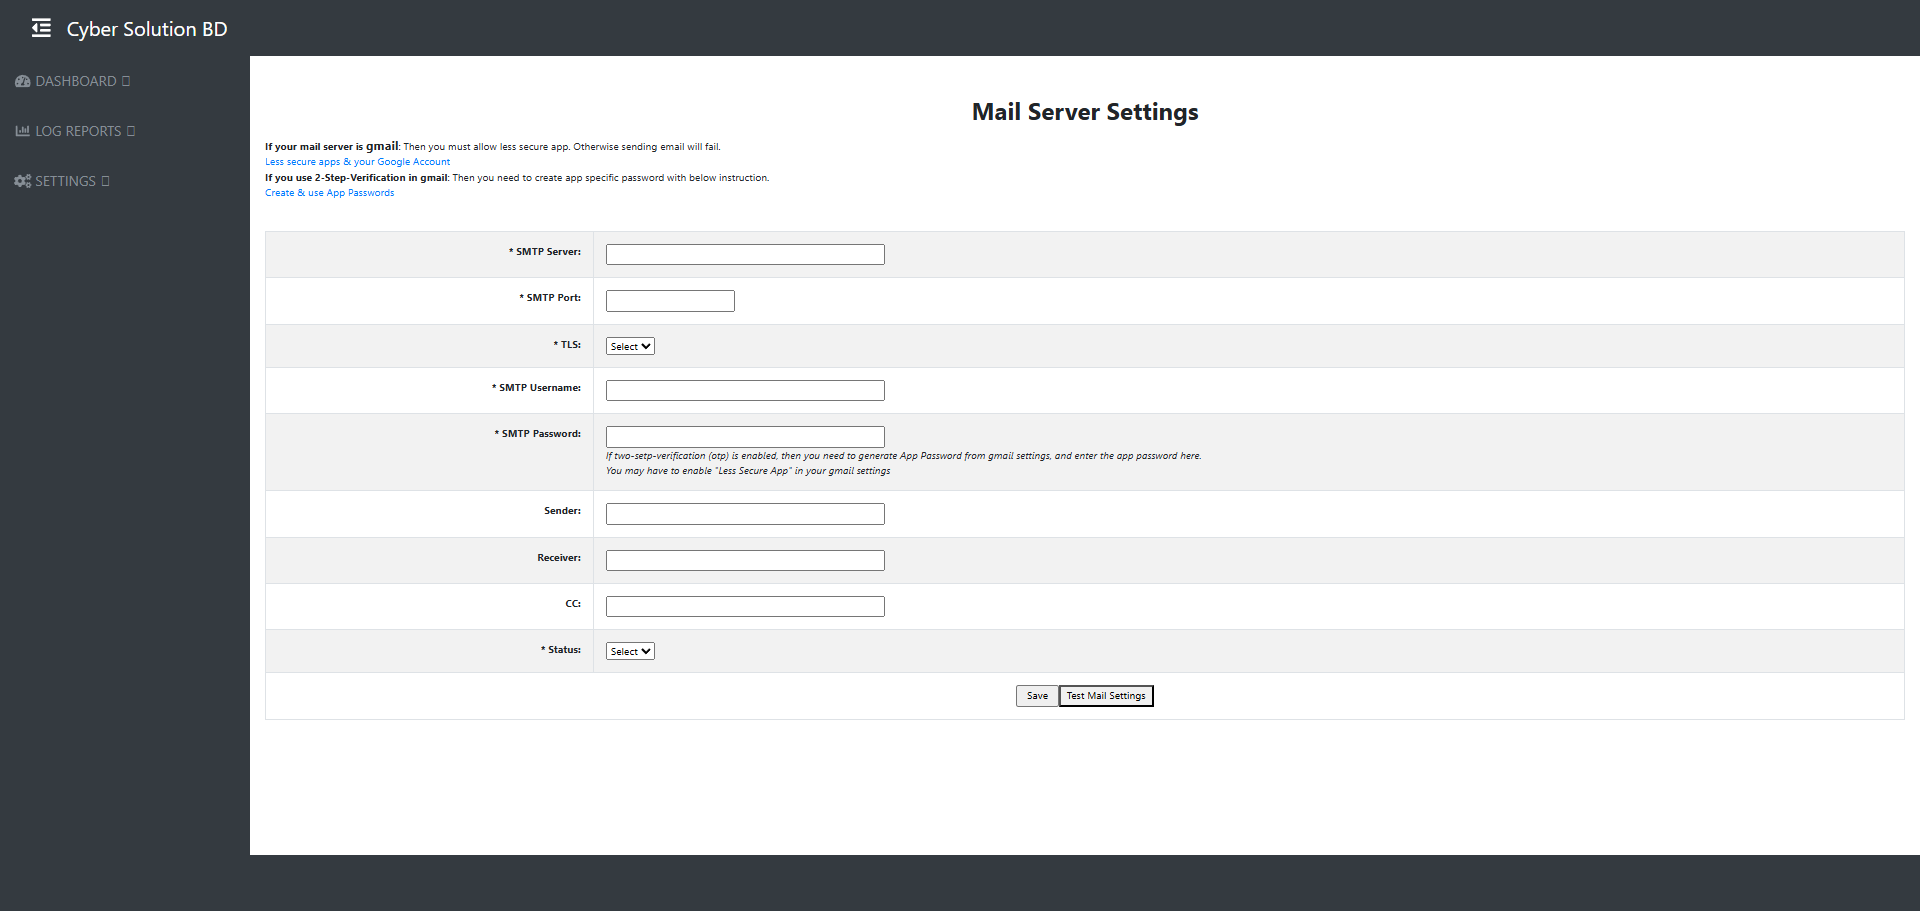Focus the SMTP Password input field
Image resolution: width=1920 pixels, height=911 pixels.
pos(745,437)
